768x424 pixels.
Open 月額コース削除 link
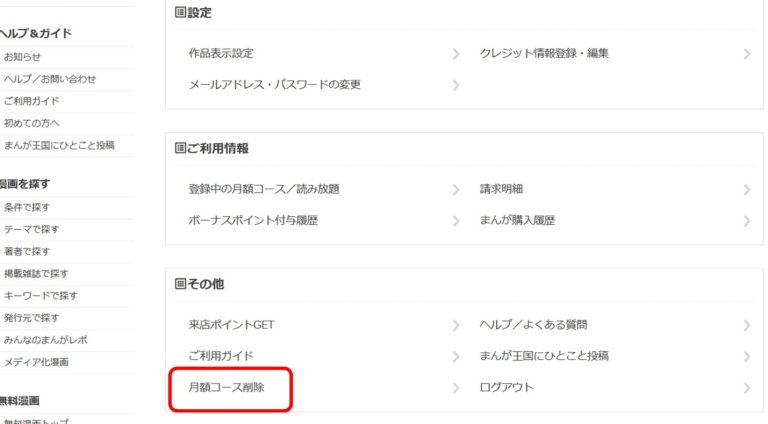pyautogui.click(x=226, y=387)
